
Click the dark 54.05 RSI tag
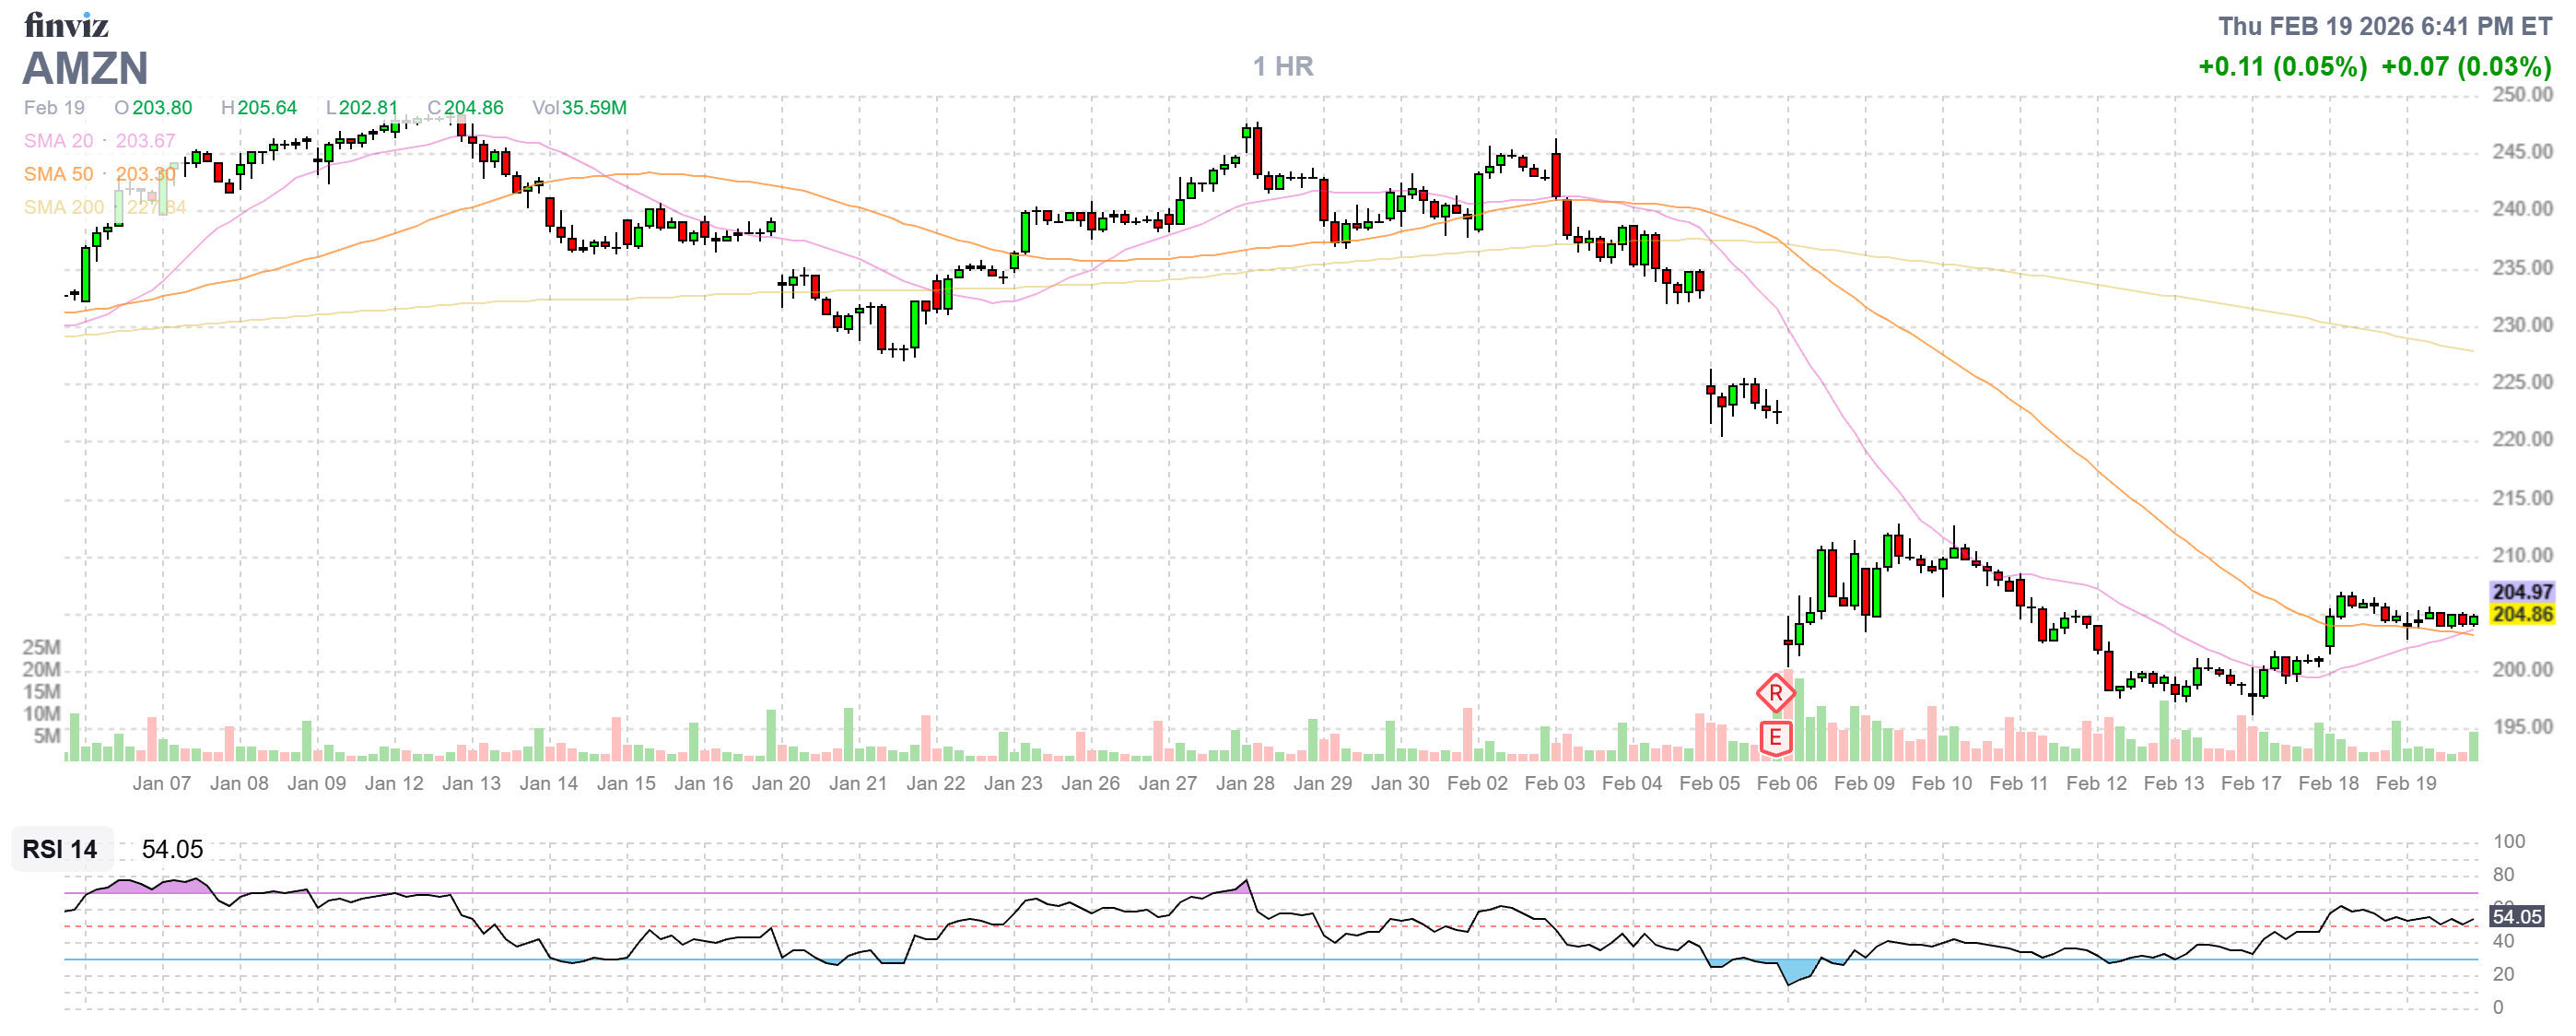coord(2516,916)
